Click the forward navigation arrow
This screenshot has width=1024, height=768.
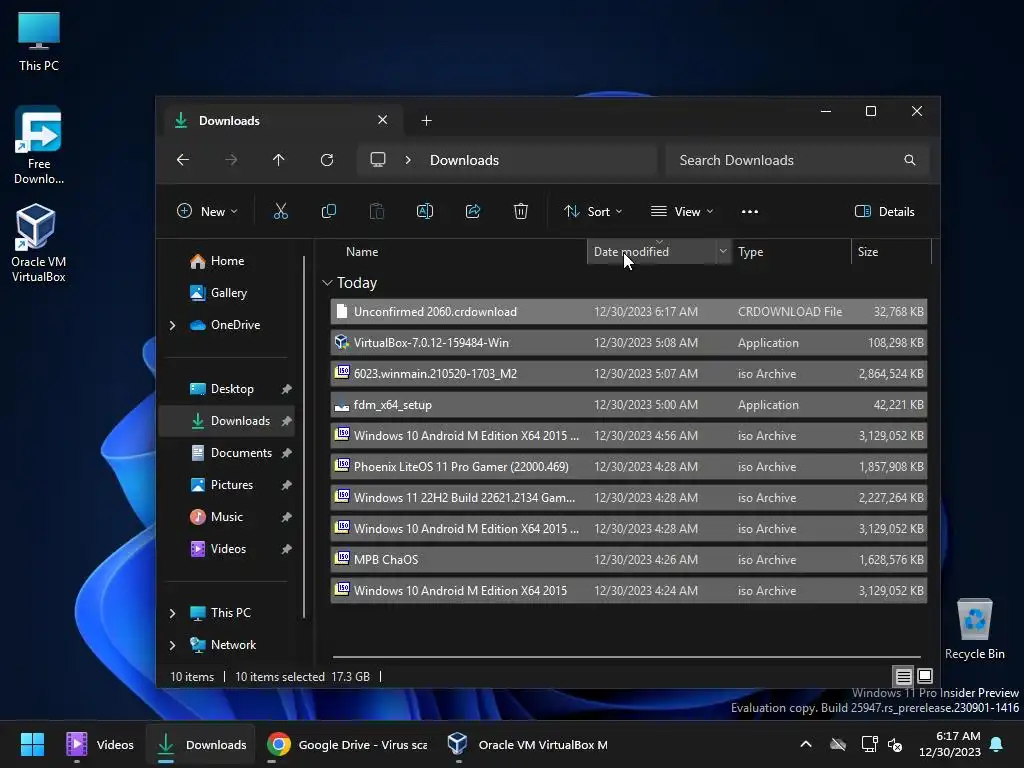click(x=231, y=160)
